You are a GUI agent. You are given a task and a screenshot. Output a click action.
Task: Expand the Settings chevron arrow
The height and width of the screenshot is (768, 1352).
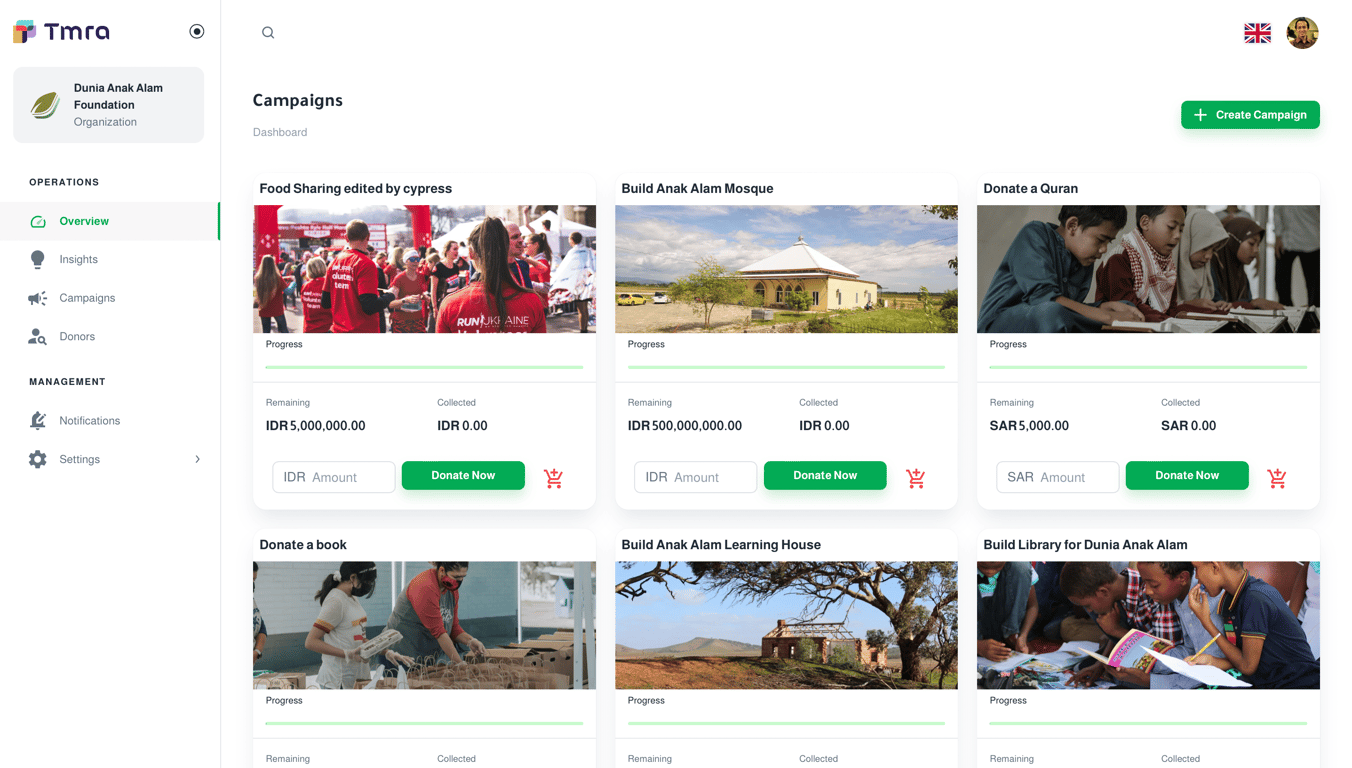coord(197,459)
